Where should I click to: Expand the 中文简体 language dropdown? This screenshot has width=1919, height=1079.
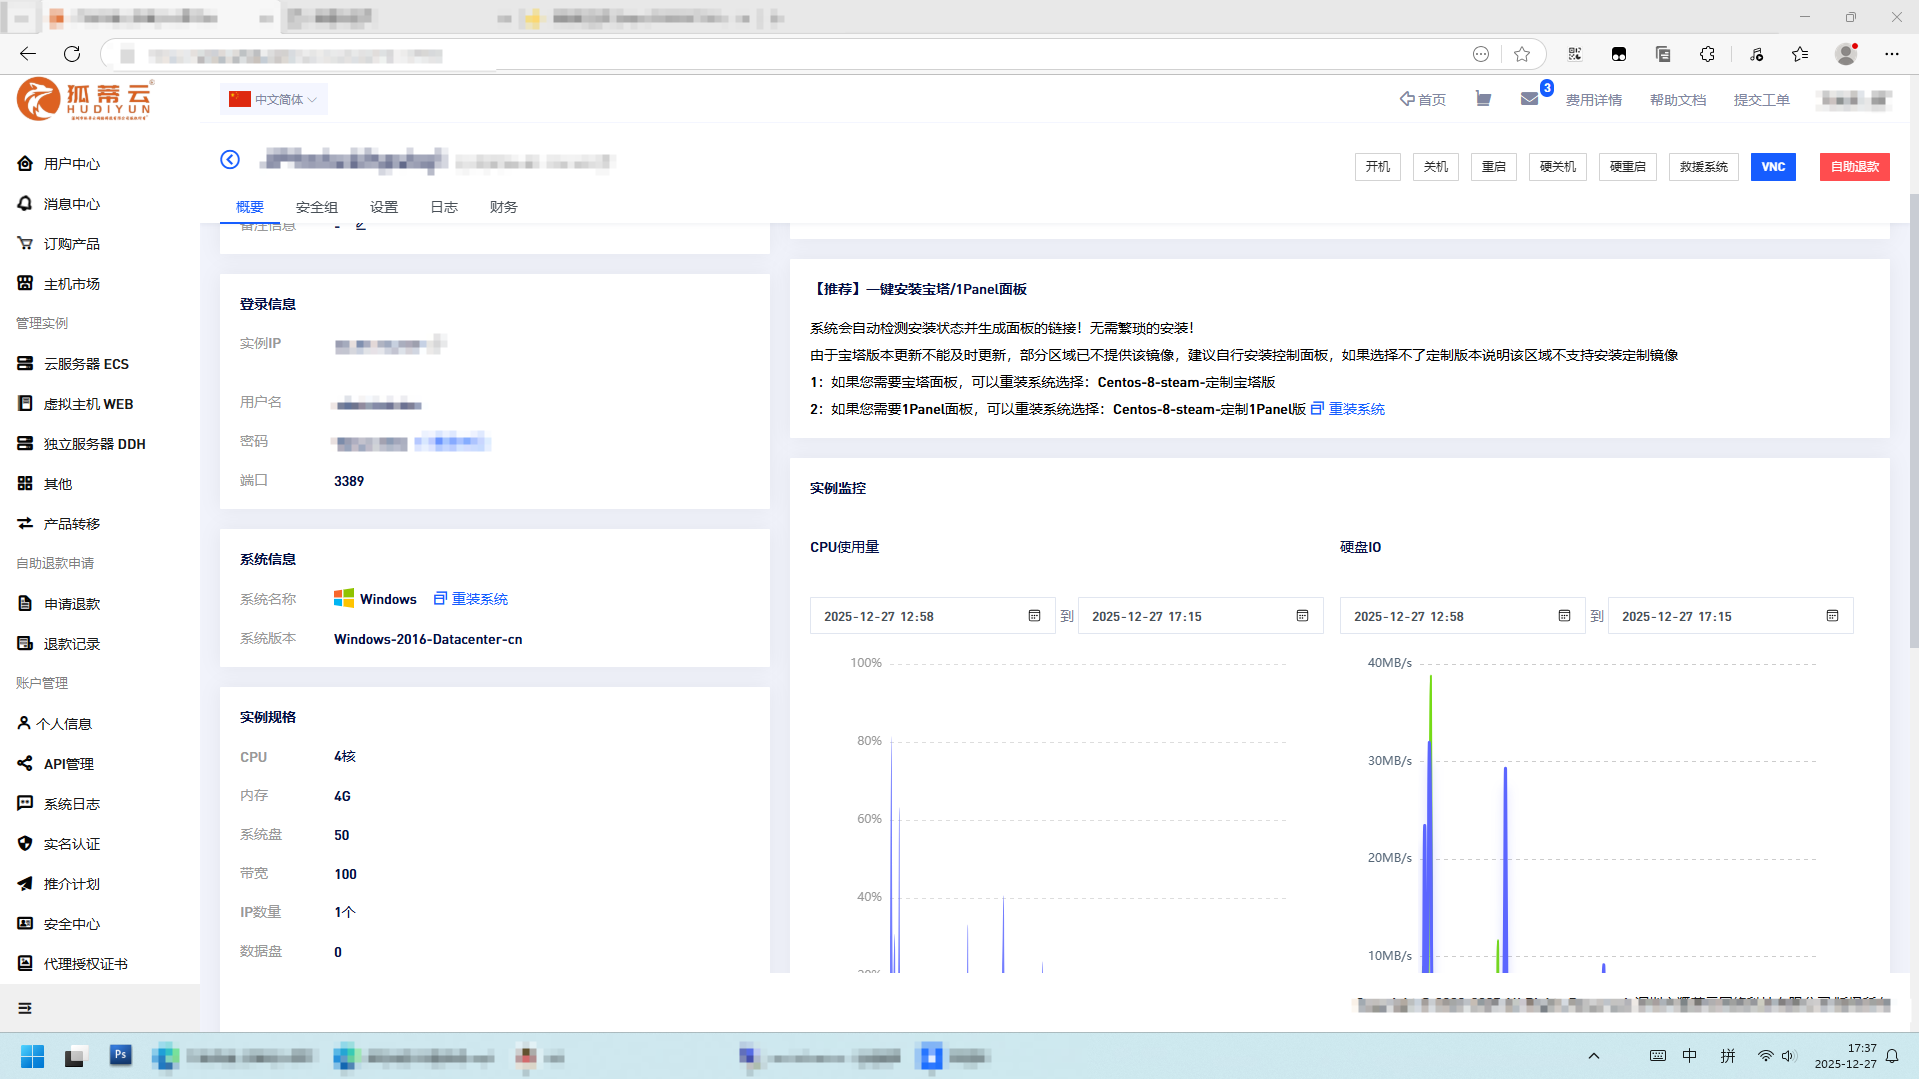click(273, 99)
